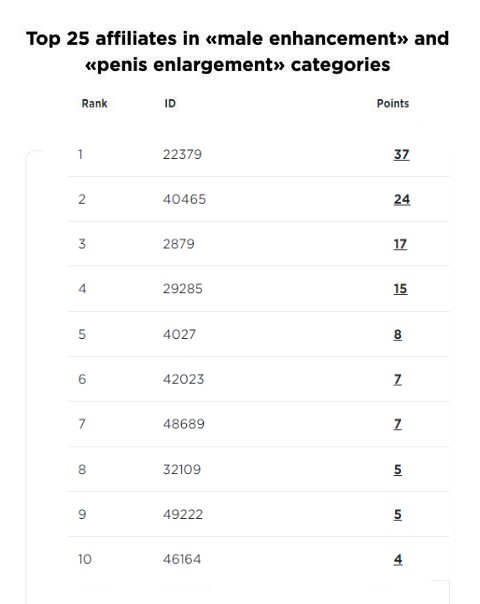Open the 15 points link for ID 29285
Screen dimensions: 480x604
coord(400,289)
